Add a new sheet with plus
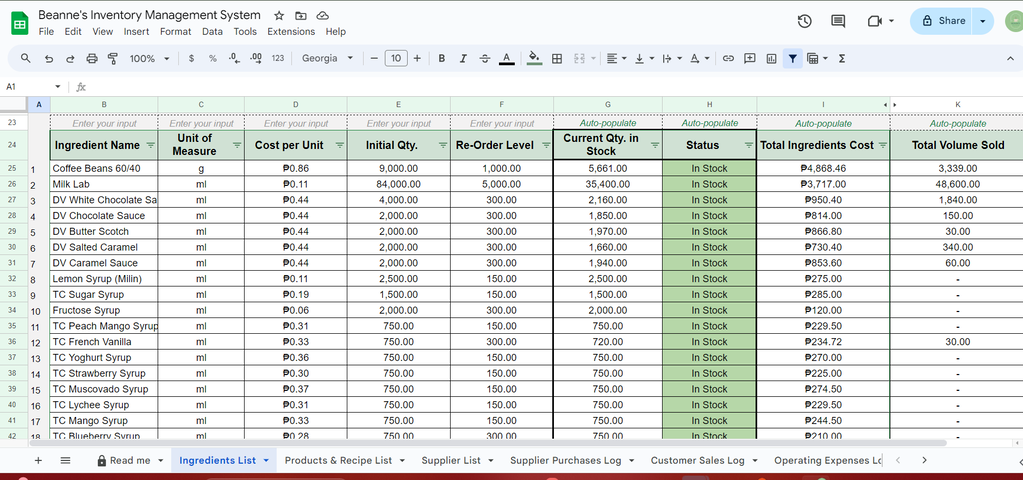The image size is (1023, 480). click(38, 460)
